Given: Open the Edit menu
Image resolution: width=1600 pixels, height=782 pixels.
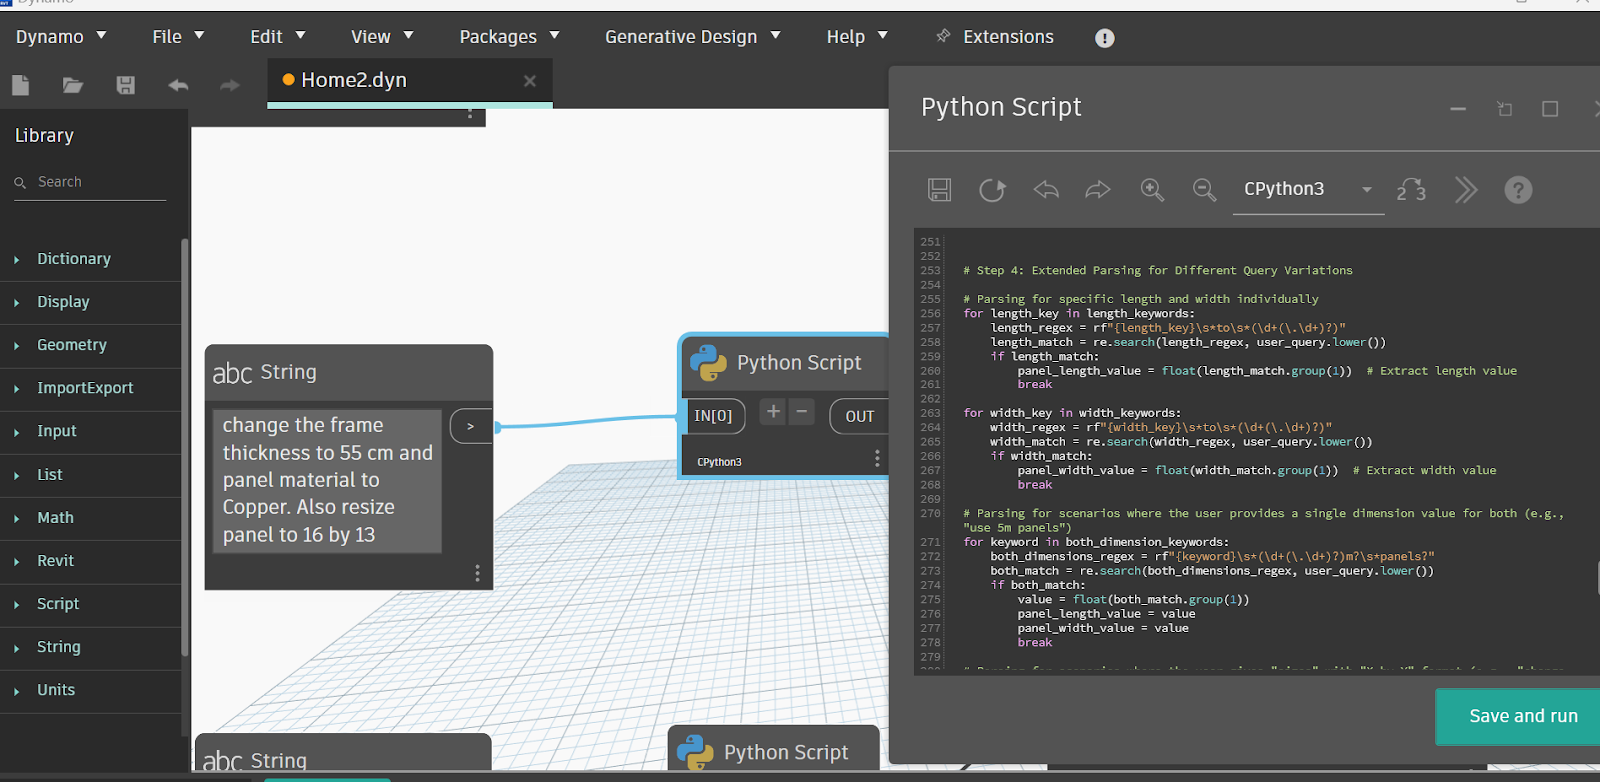Looking at the screenshot, I should tap(277, 37).
